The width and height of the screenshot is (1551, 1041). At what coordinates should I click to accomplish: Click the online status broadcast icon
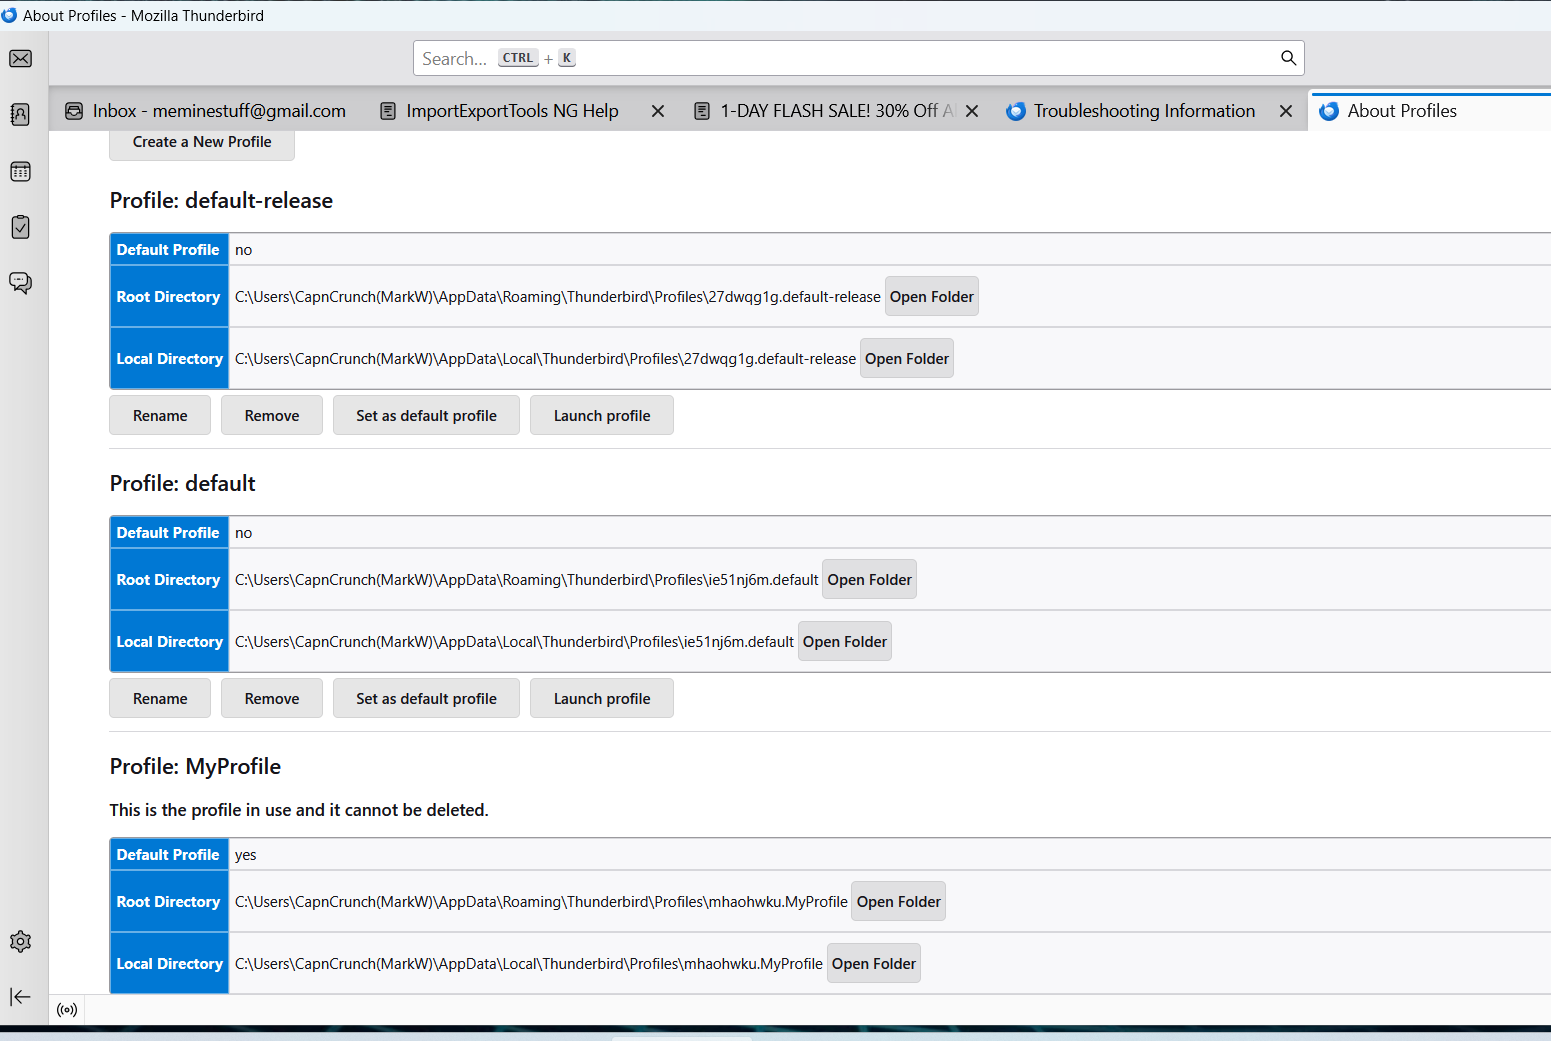tap(67, 1010)
